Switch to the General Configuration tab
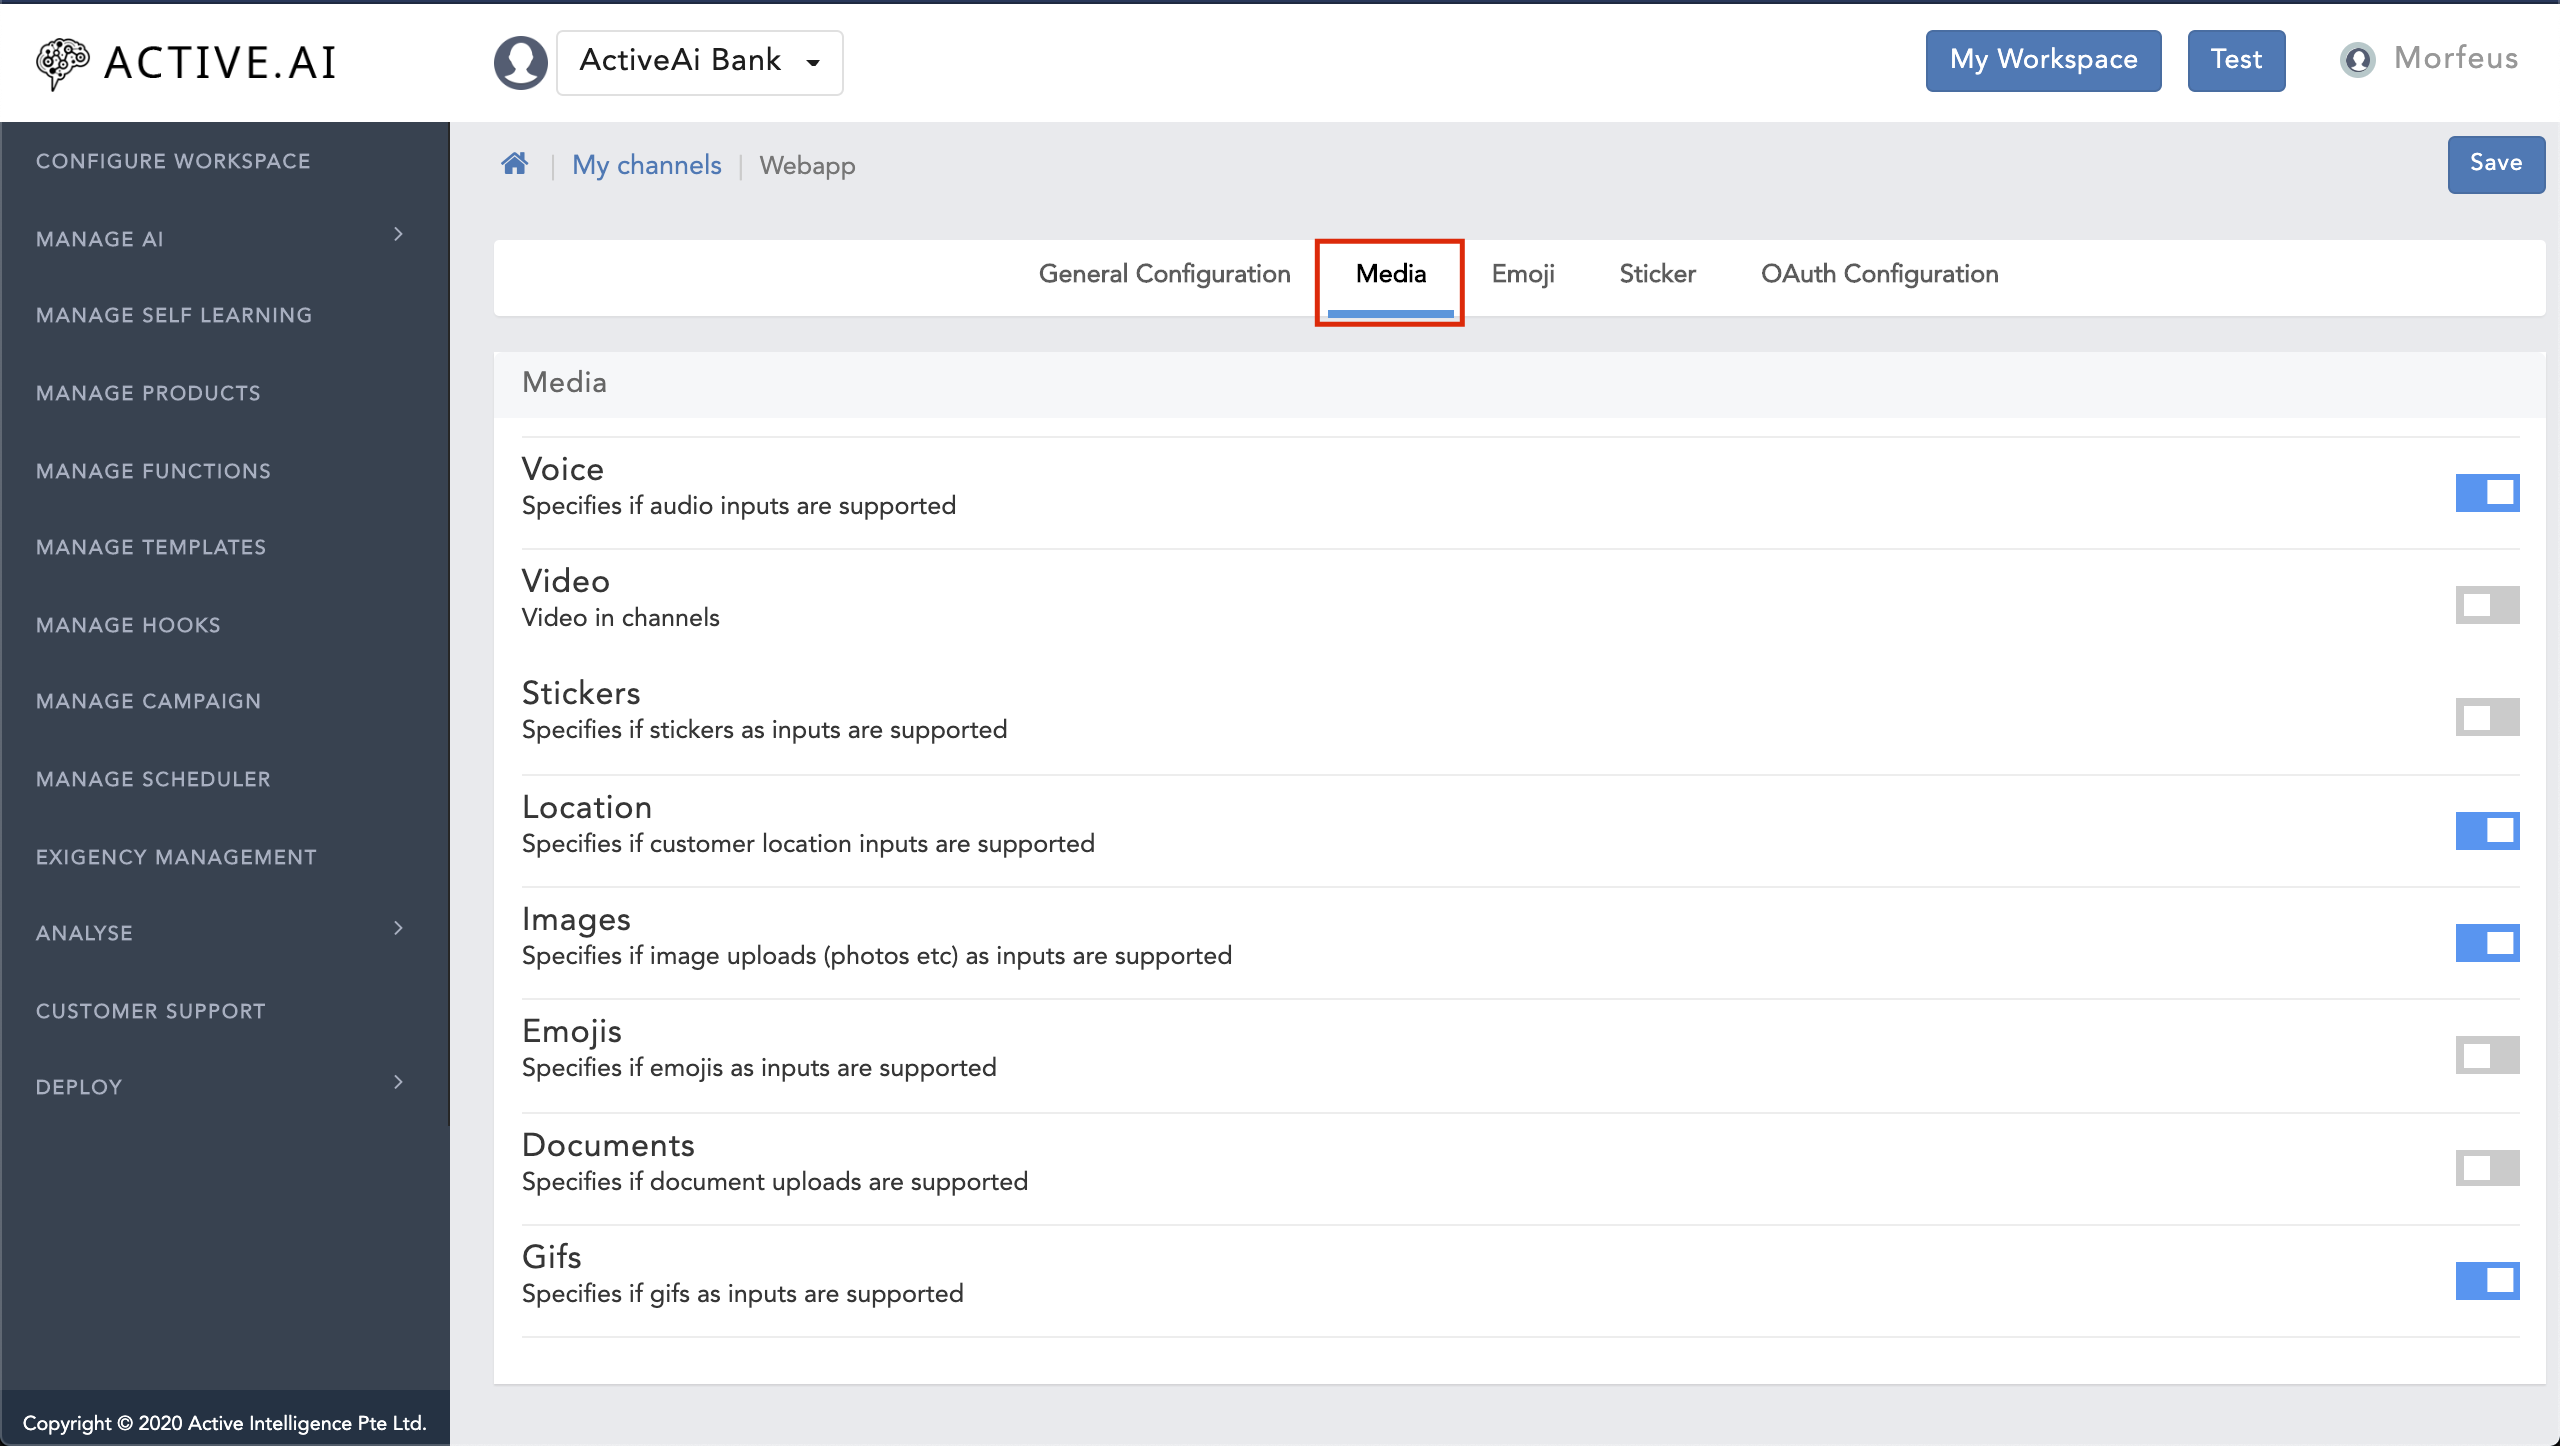 (1164, 274)
